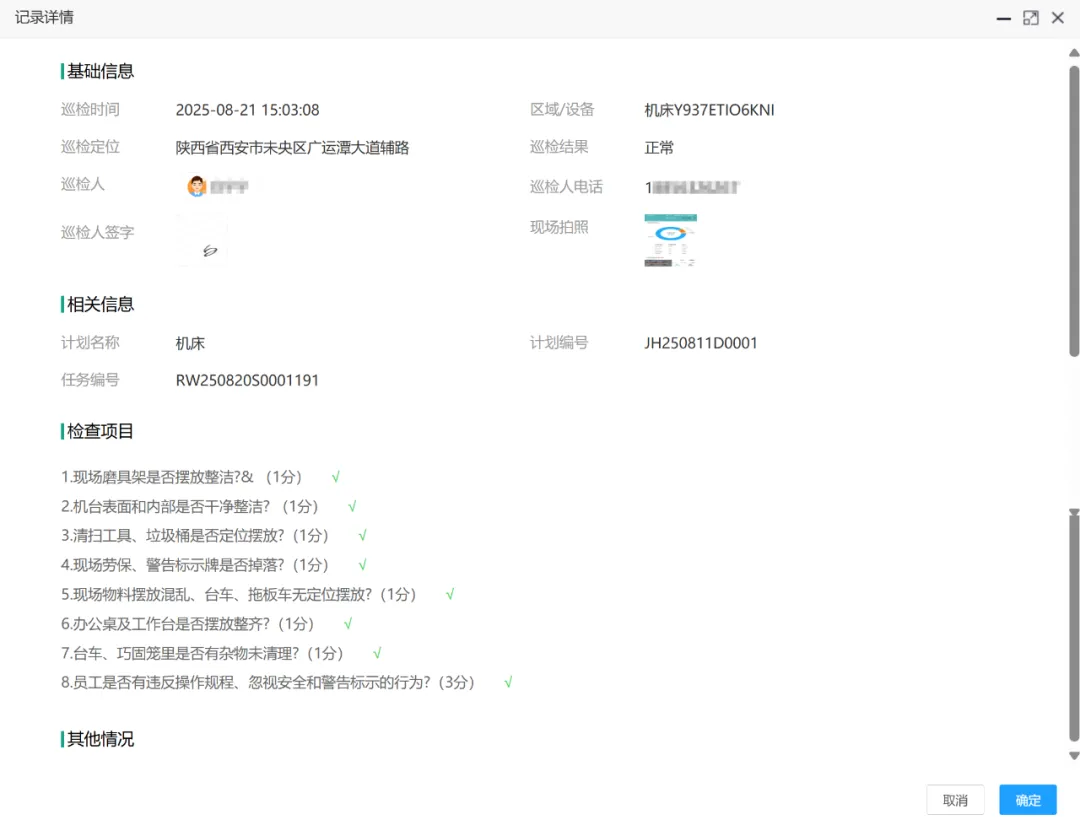Click the 基础信息 section heading
The image size is (1080, 820).
tap(100, 71)
